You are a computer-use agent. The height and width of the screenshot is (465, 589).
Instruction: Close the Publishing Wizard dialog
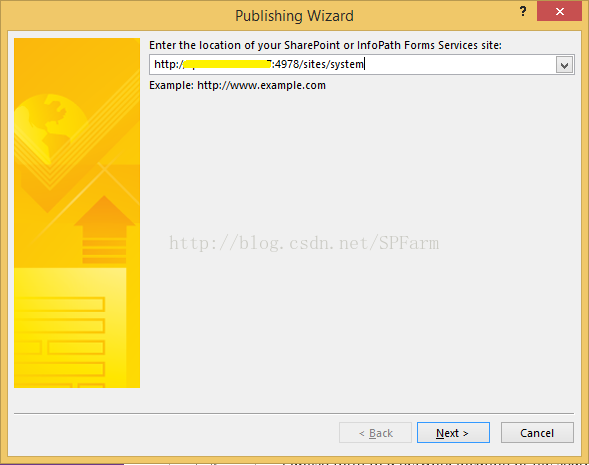click(x=559, y=11)
